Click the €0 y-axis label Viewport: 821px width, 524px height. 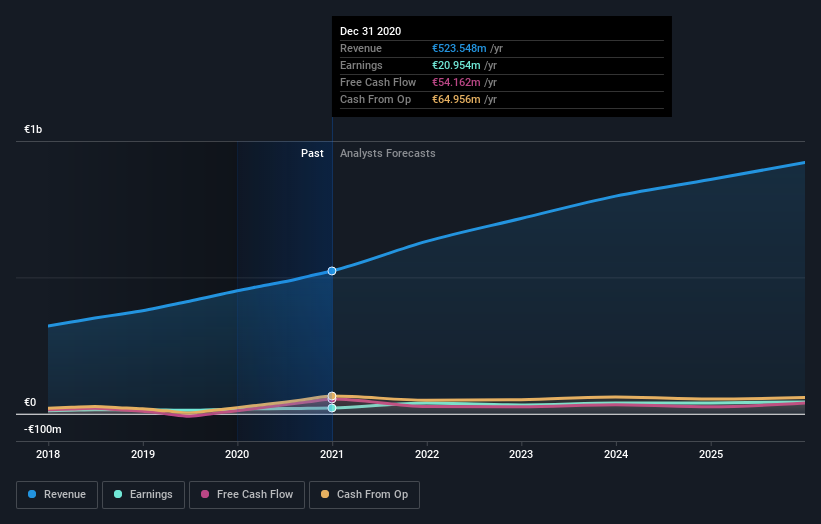click(x=30, y=402)
